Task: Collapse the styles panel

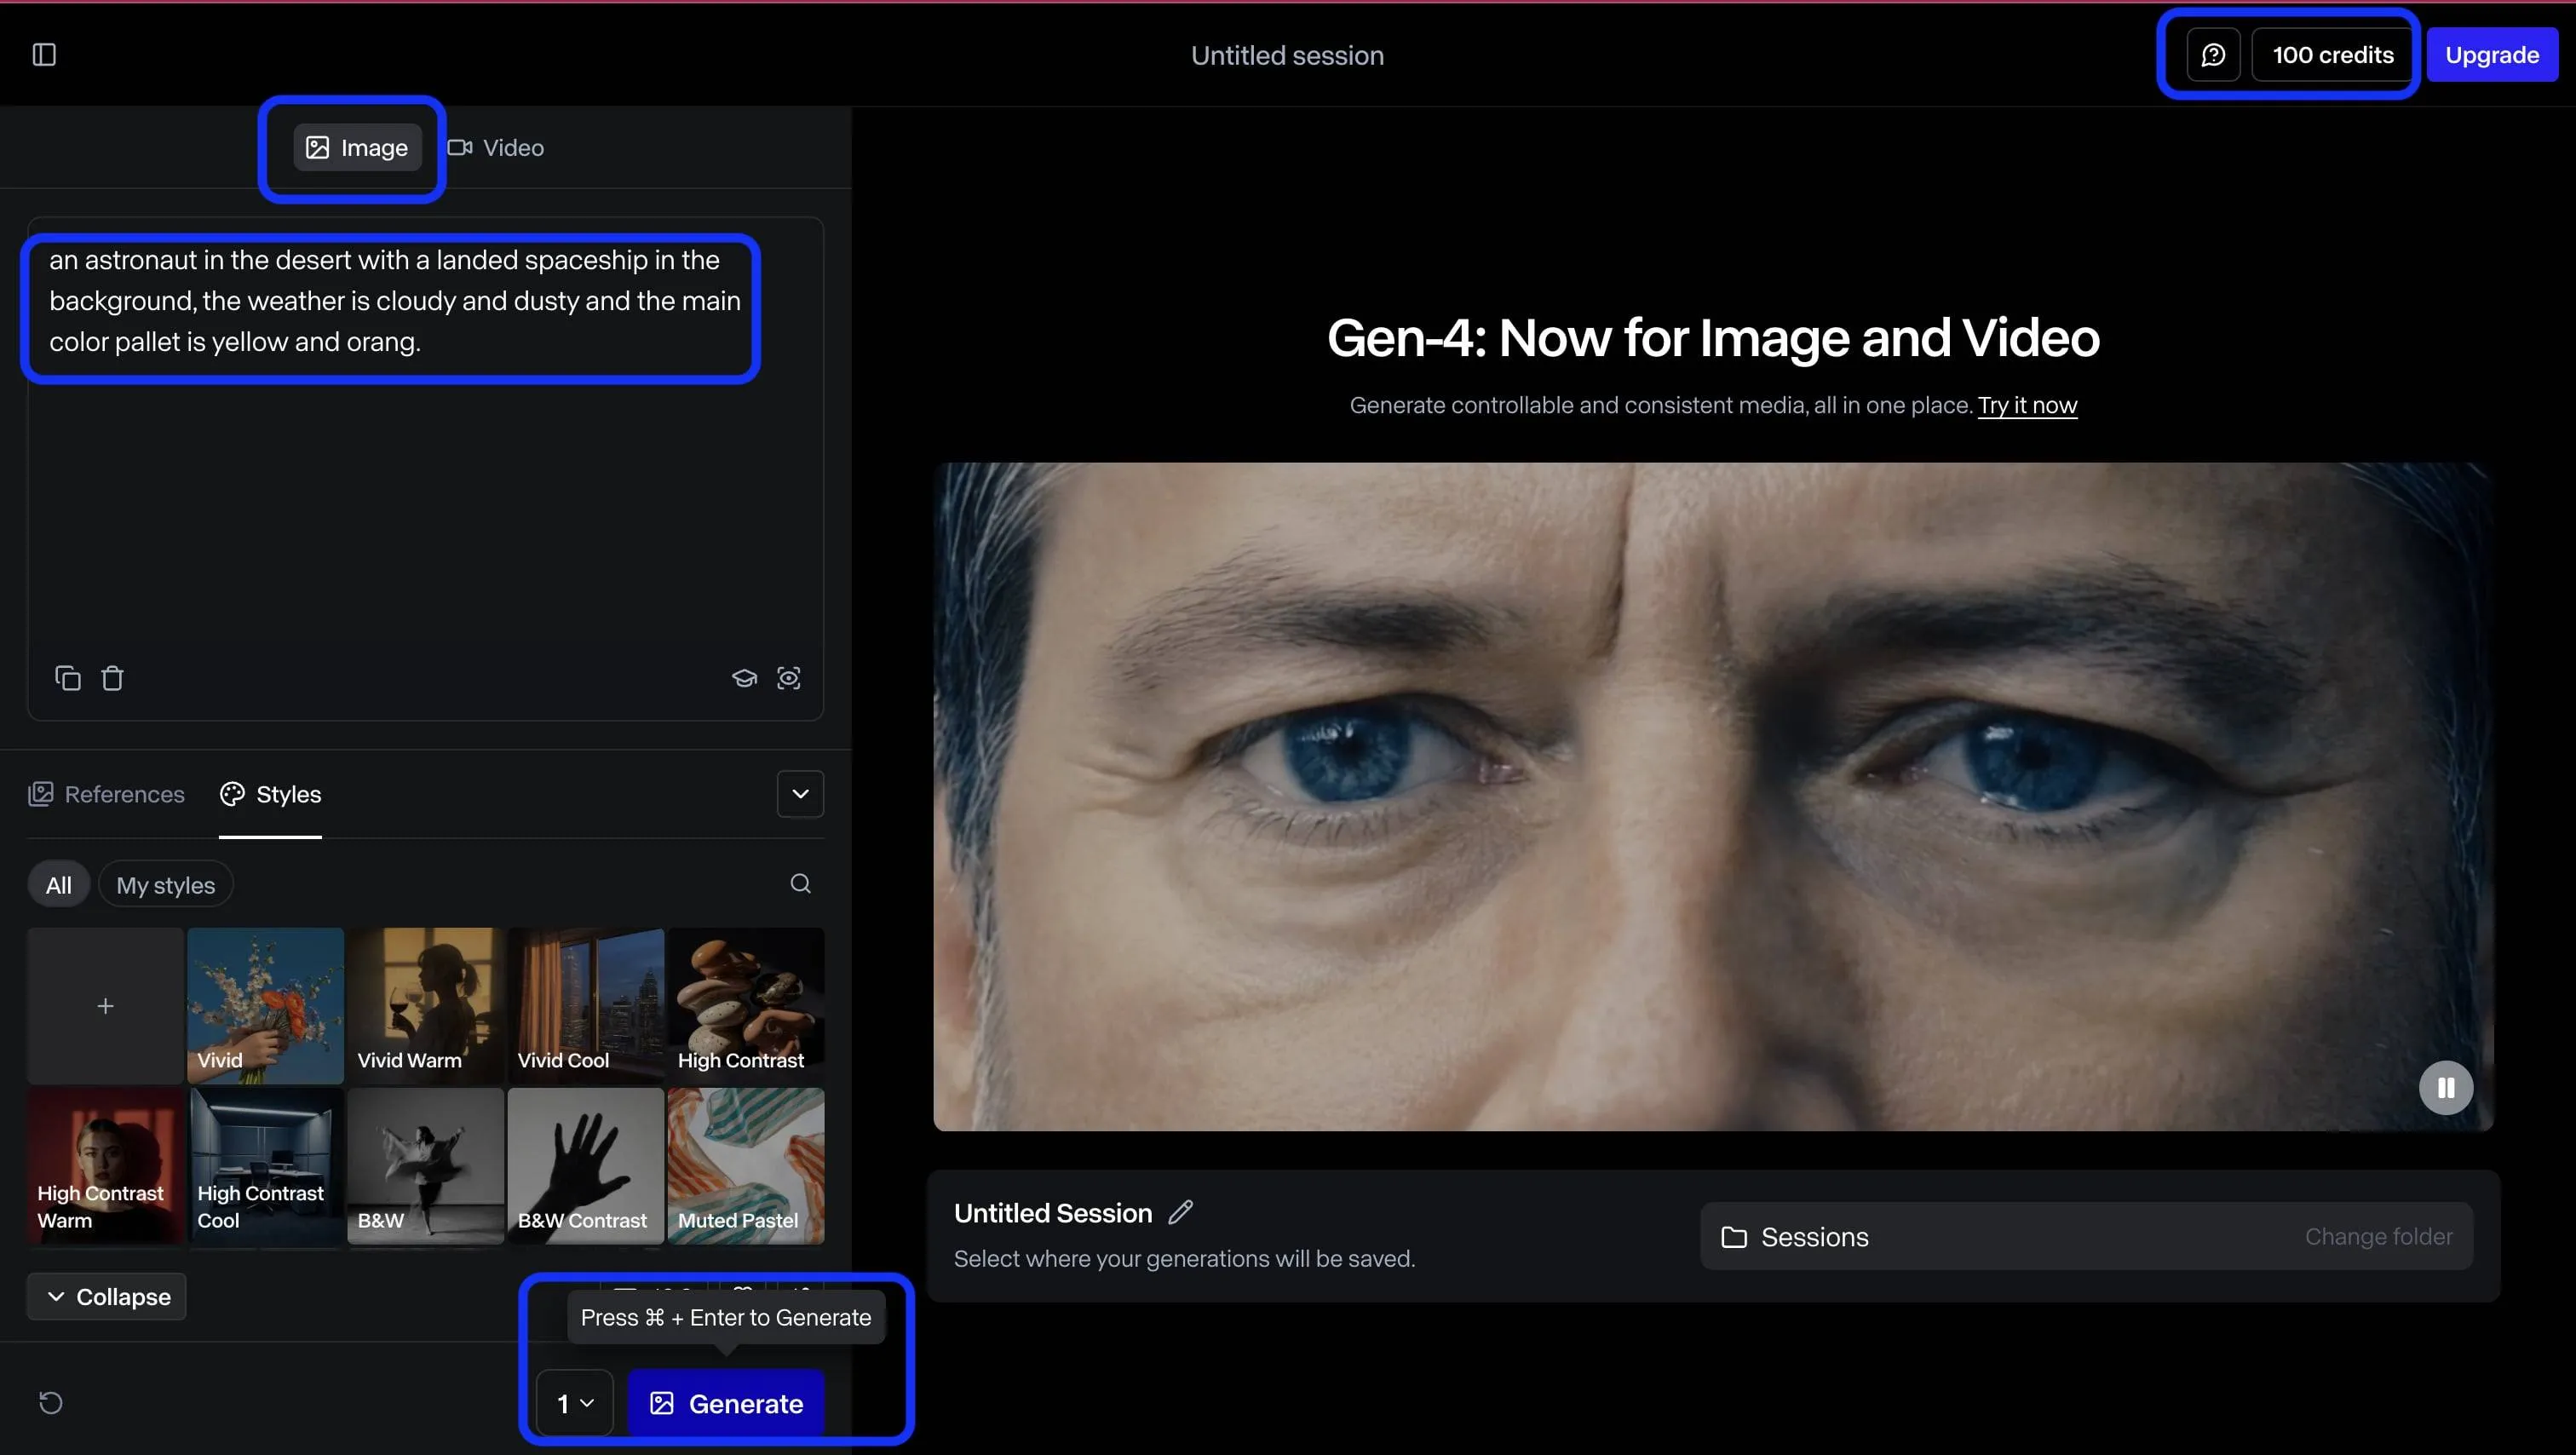Action: coord(107,1297)
